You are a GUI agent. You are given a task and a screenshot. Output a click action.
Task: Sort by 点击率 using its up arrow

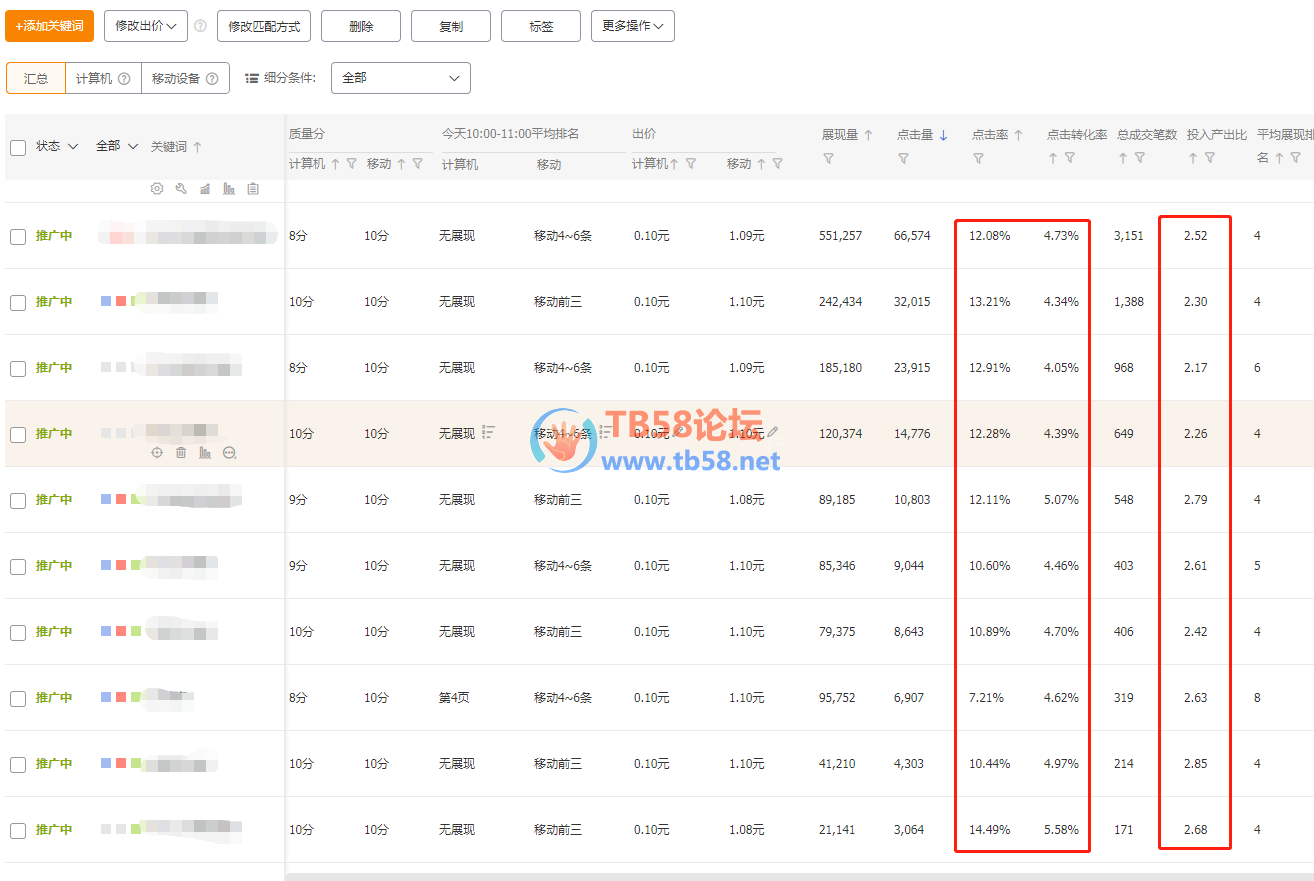pos(1018,135)
